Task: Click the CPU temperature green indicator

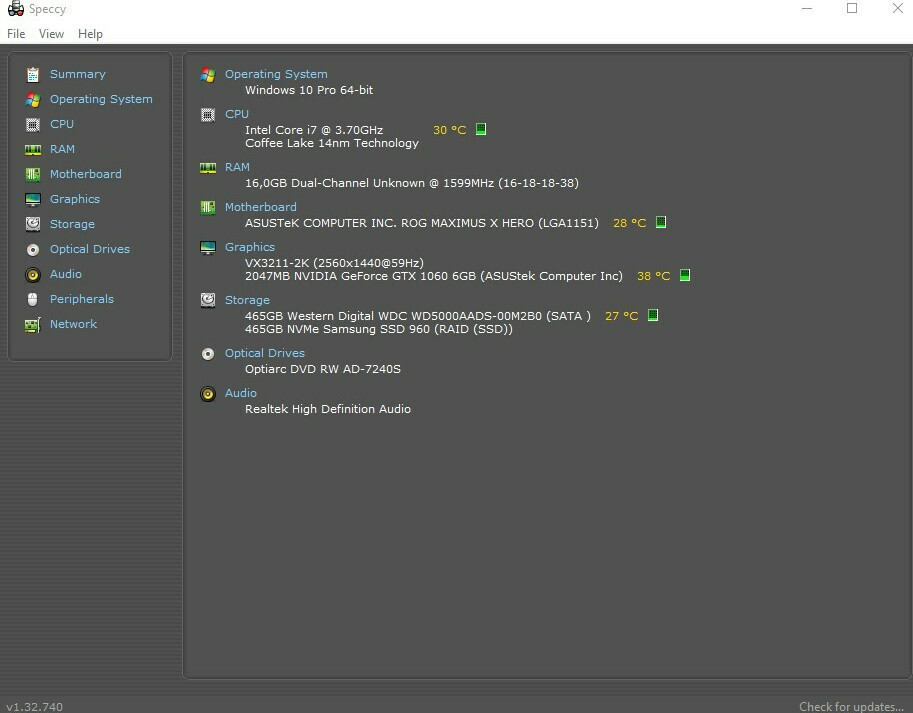Action: point(481,129)
